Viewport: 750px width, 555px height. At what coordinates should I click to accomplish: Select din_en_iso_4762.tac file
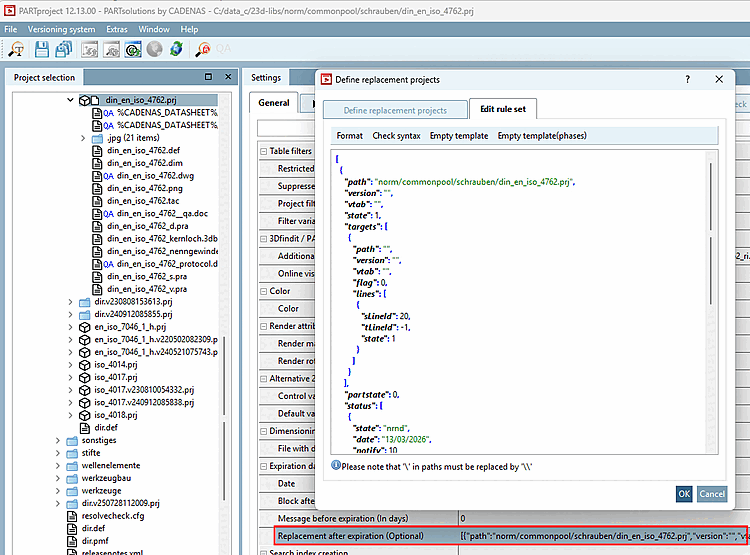click(x=143, y=201)
